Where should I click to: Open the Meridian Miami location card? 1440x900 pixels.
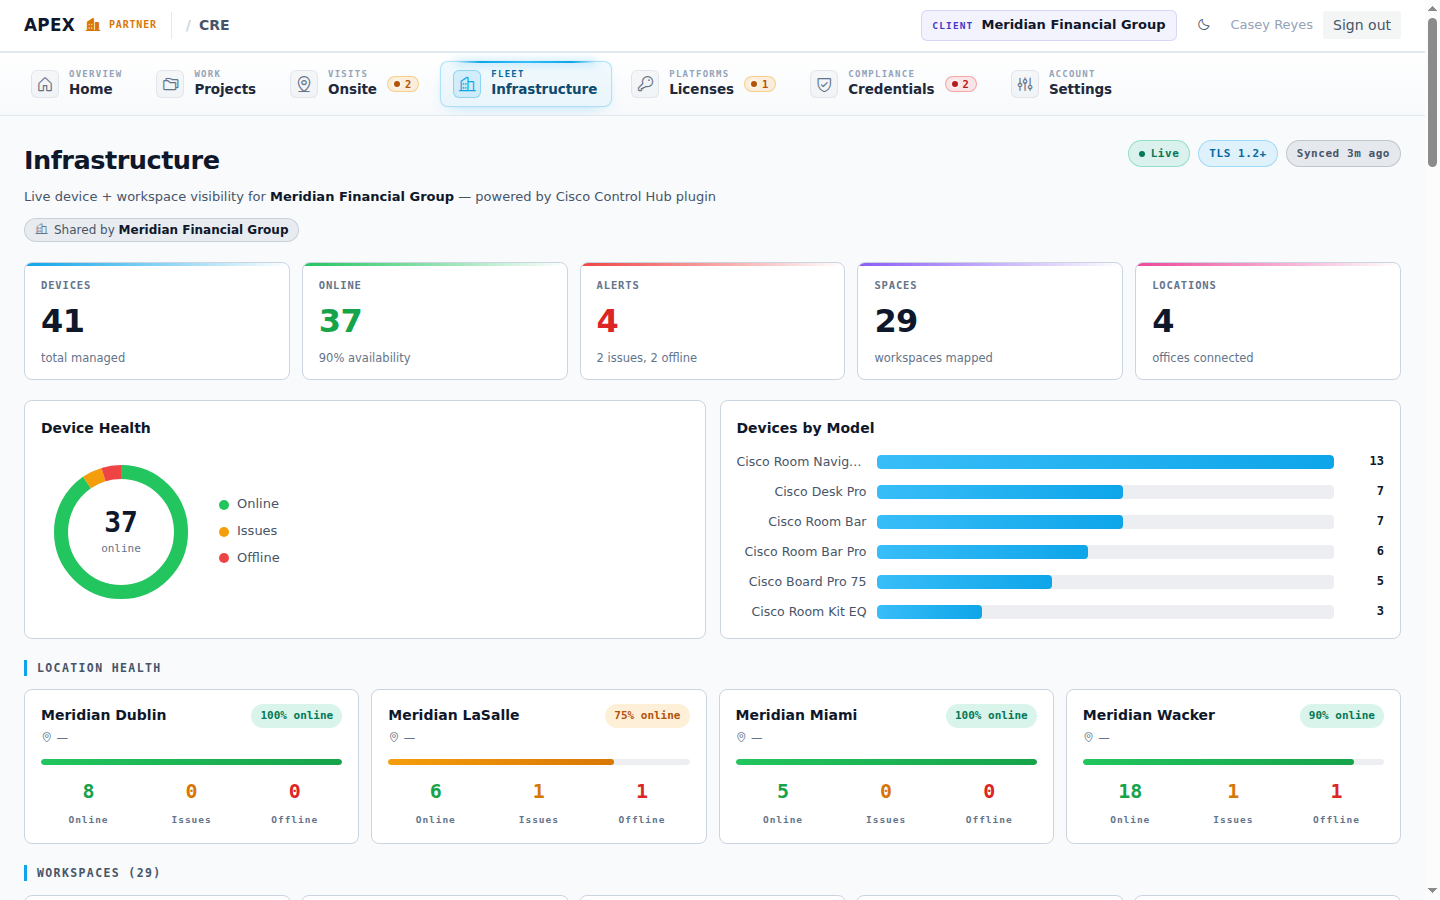[886, 766]
